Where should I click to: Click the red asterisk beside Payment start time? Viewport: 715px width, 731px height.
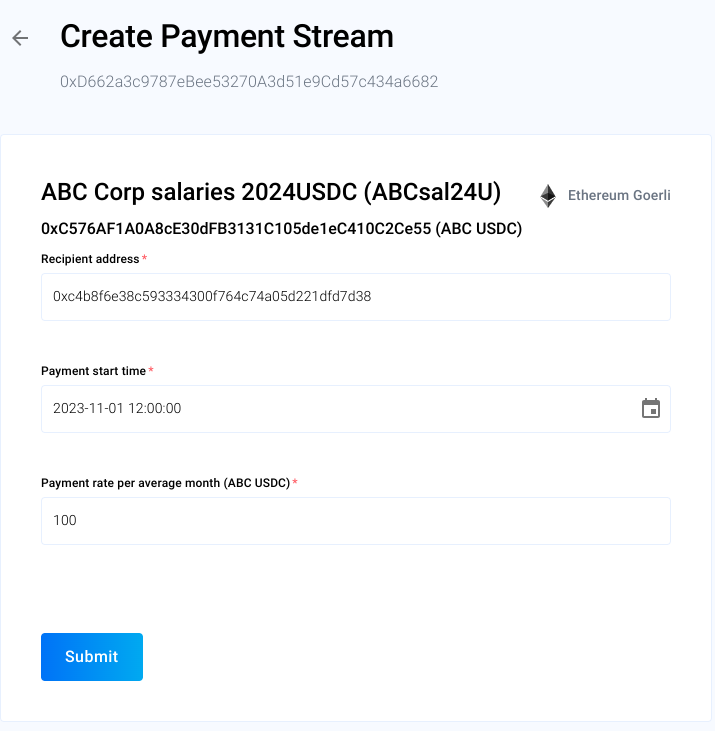(151, 371)
